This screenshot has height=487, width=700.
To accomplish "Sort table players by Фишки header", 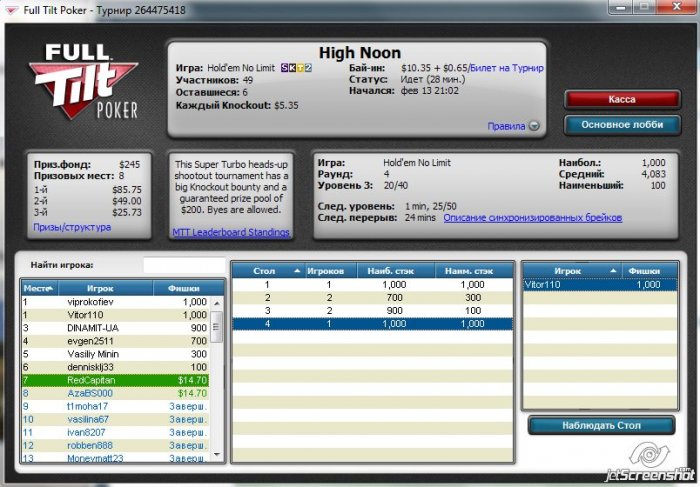I will coord(650,271).
